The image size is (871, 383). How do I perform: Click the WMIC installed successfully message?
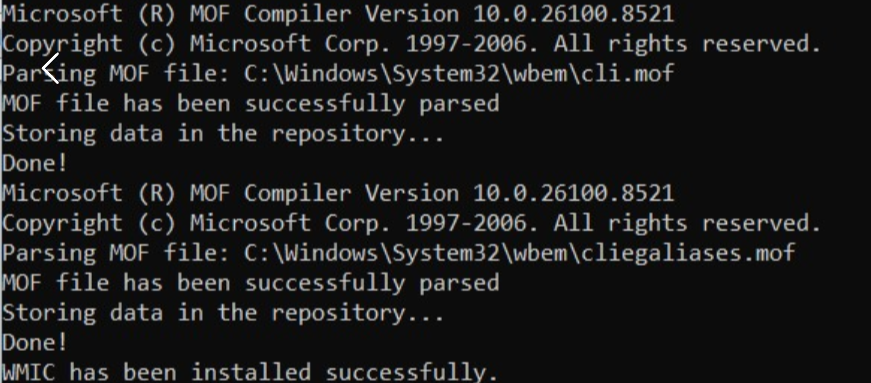(249, 372)
